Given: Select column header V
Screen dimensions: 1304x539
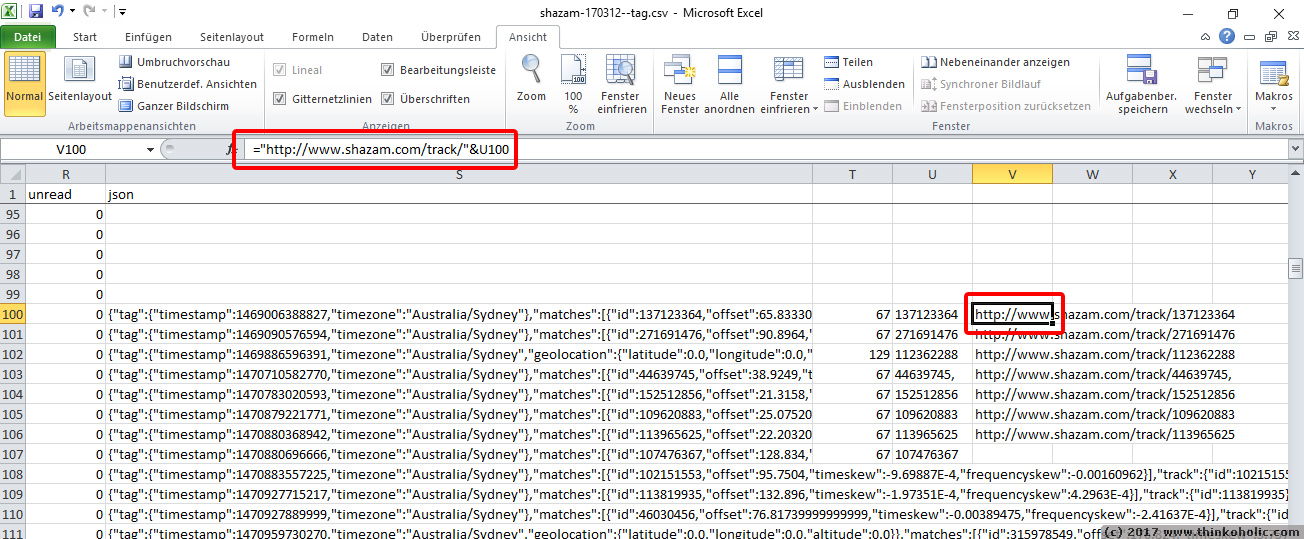Looking at the screenshot, I should [x=1012, y=174].
